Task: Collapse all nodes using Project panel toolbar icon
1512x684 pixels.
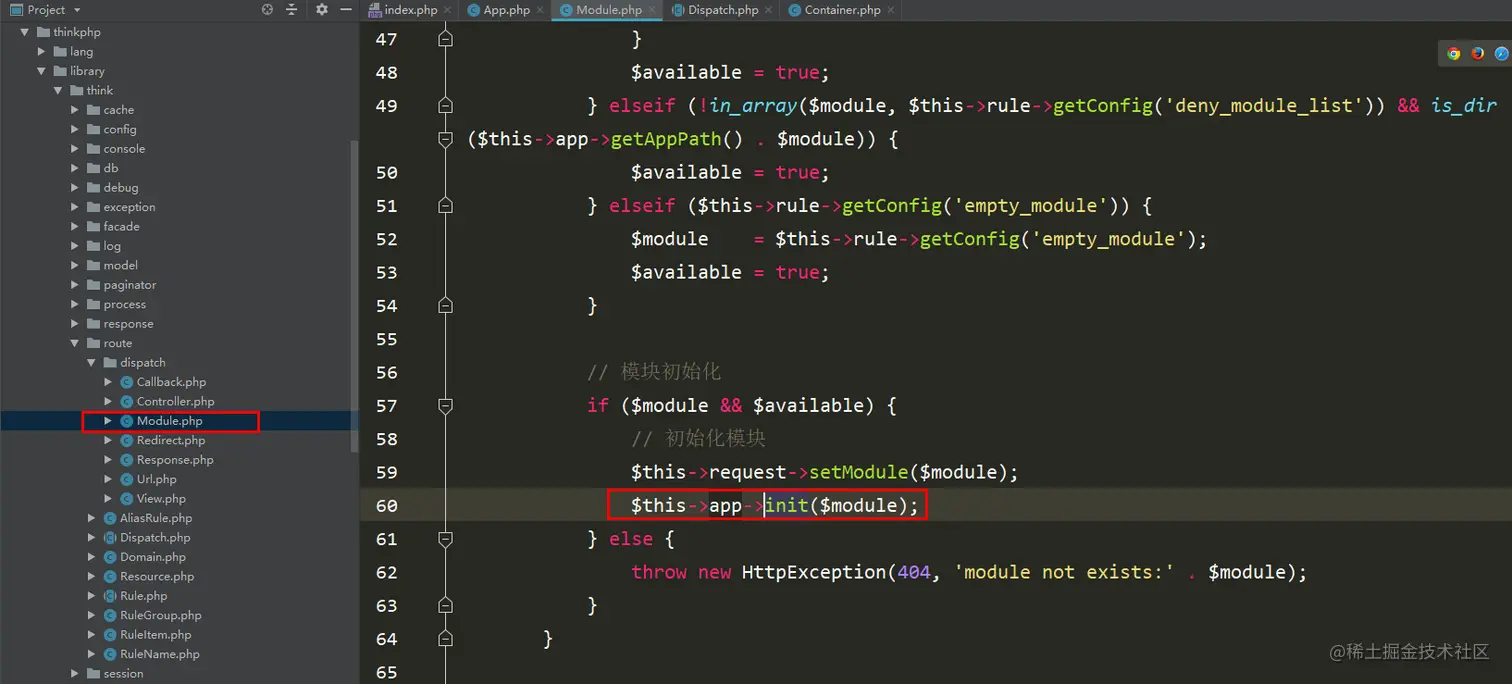Action: coord(292,10)
